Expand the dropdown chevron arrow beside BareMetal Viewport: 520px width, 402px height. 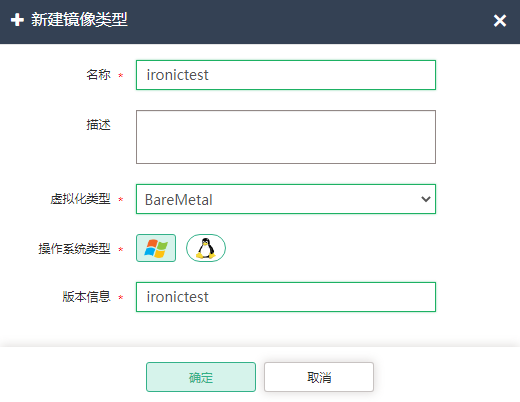[426, 199]
